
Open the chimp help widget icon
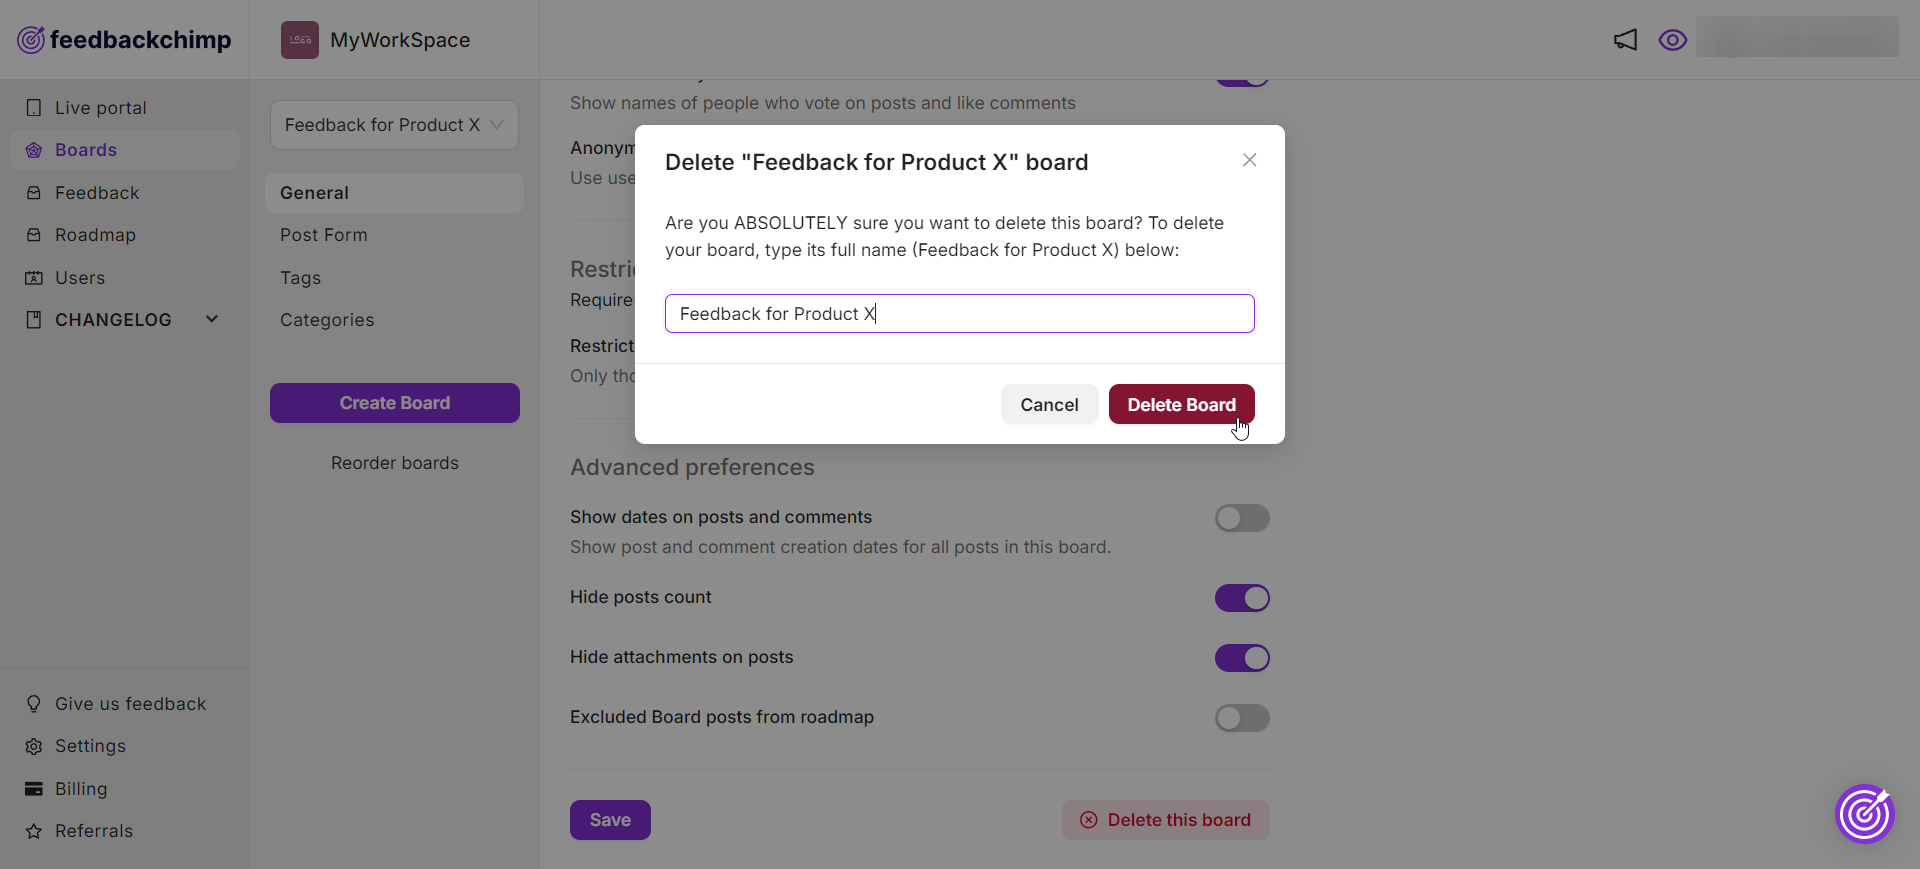[x=1865, y=814]
